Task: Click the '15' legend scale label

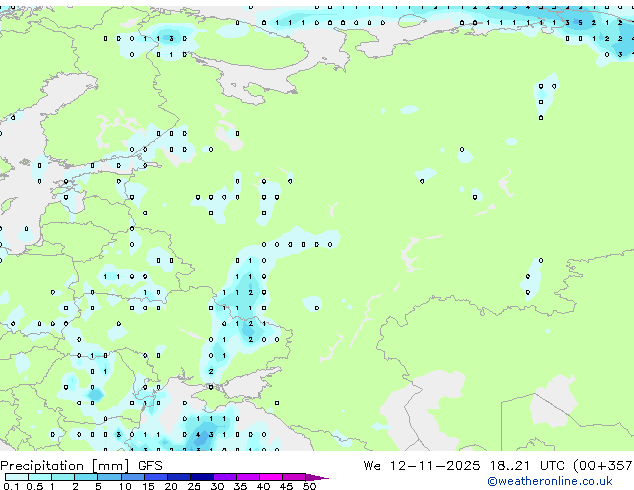Action: (148, 486)
